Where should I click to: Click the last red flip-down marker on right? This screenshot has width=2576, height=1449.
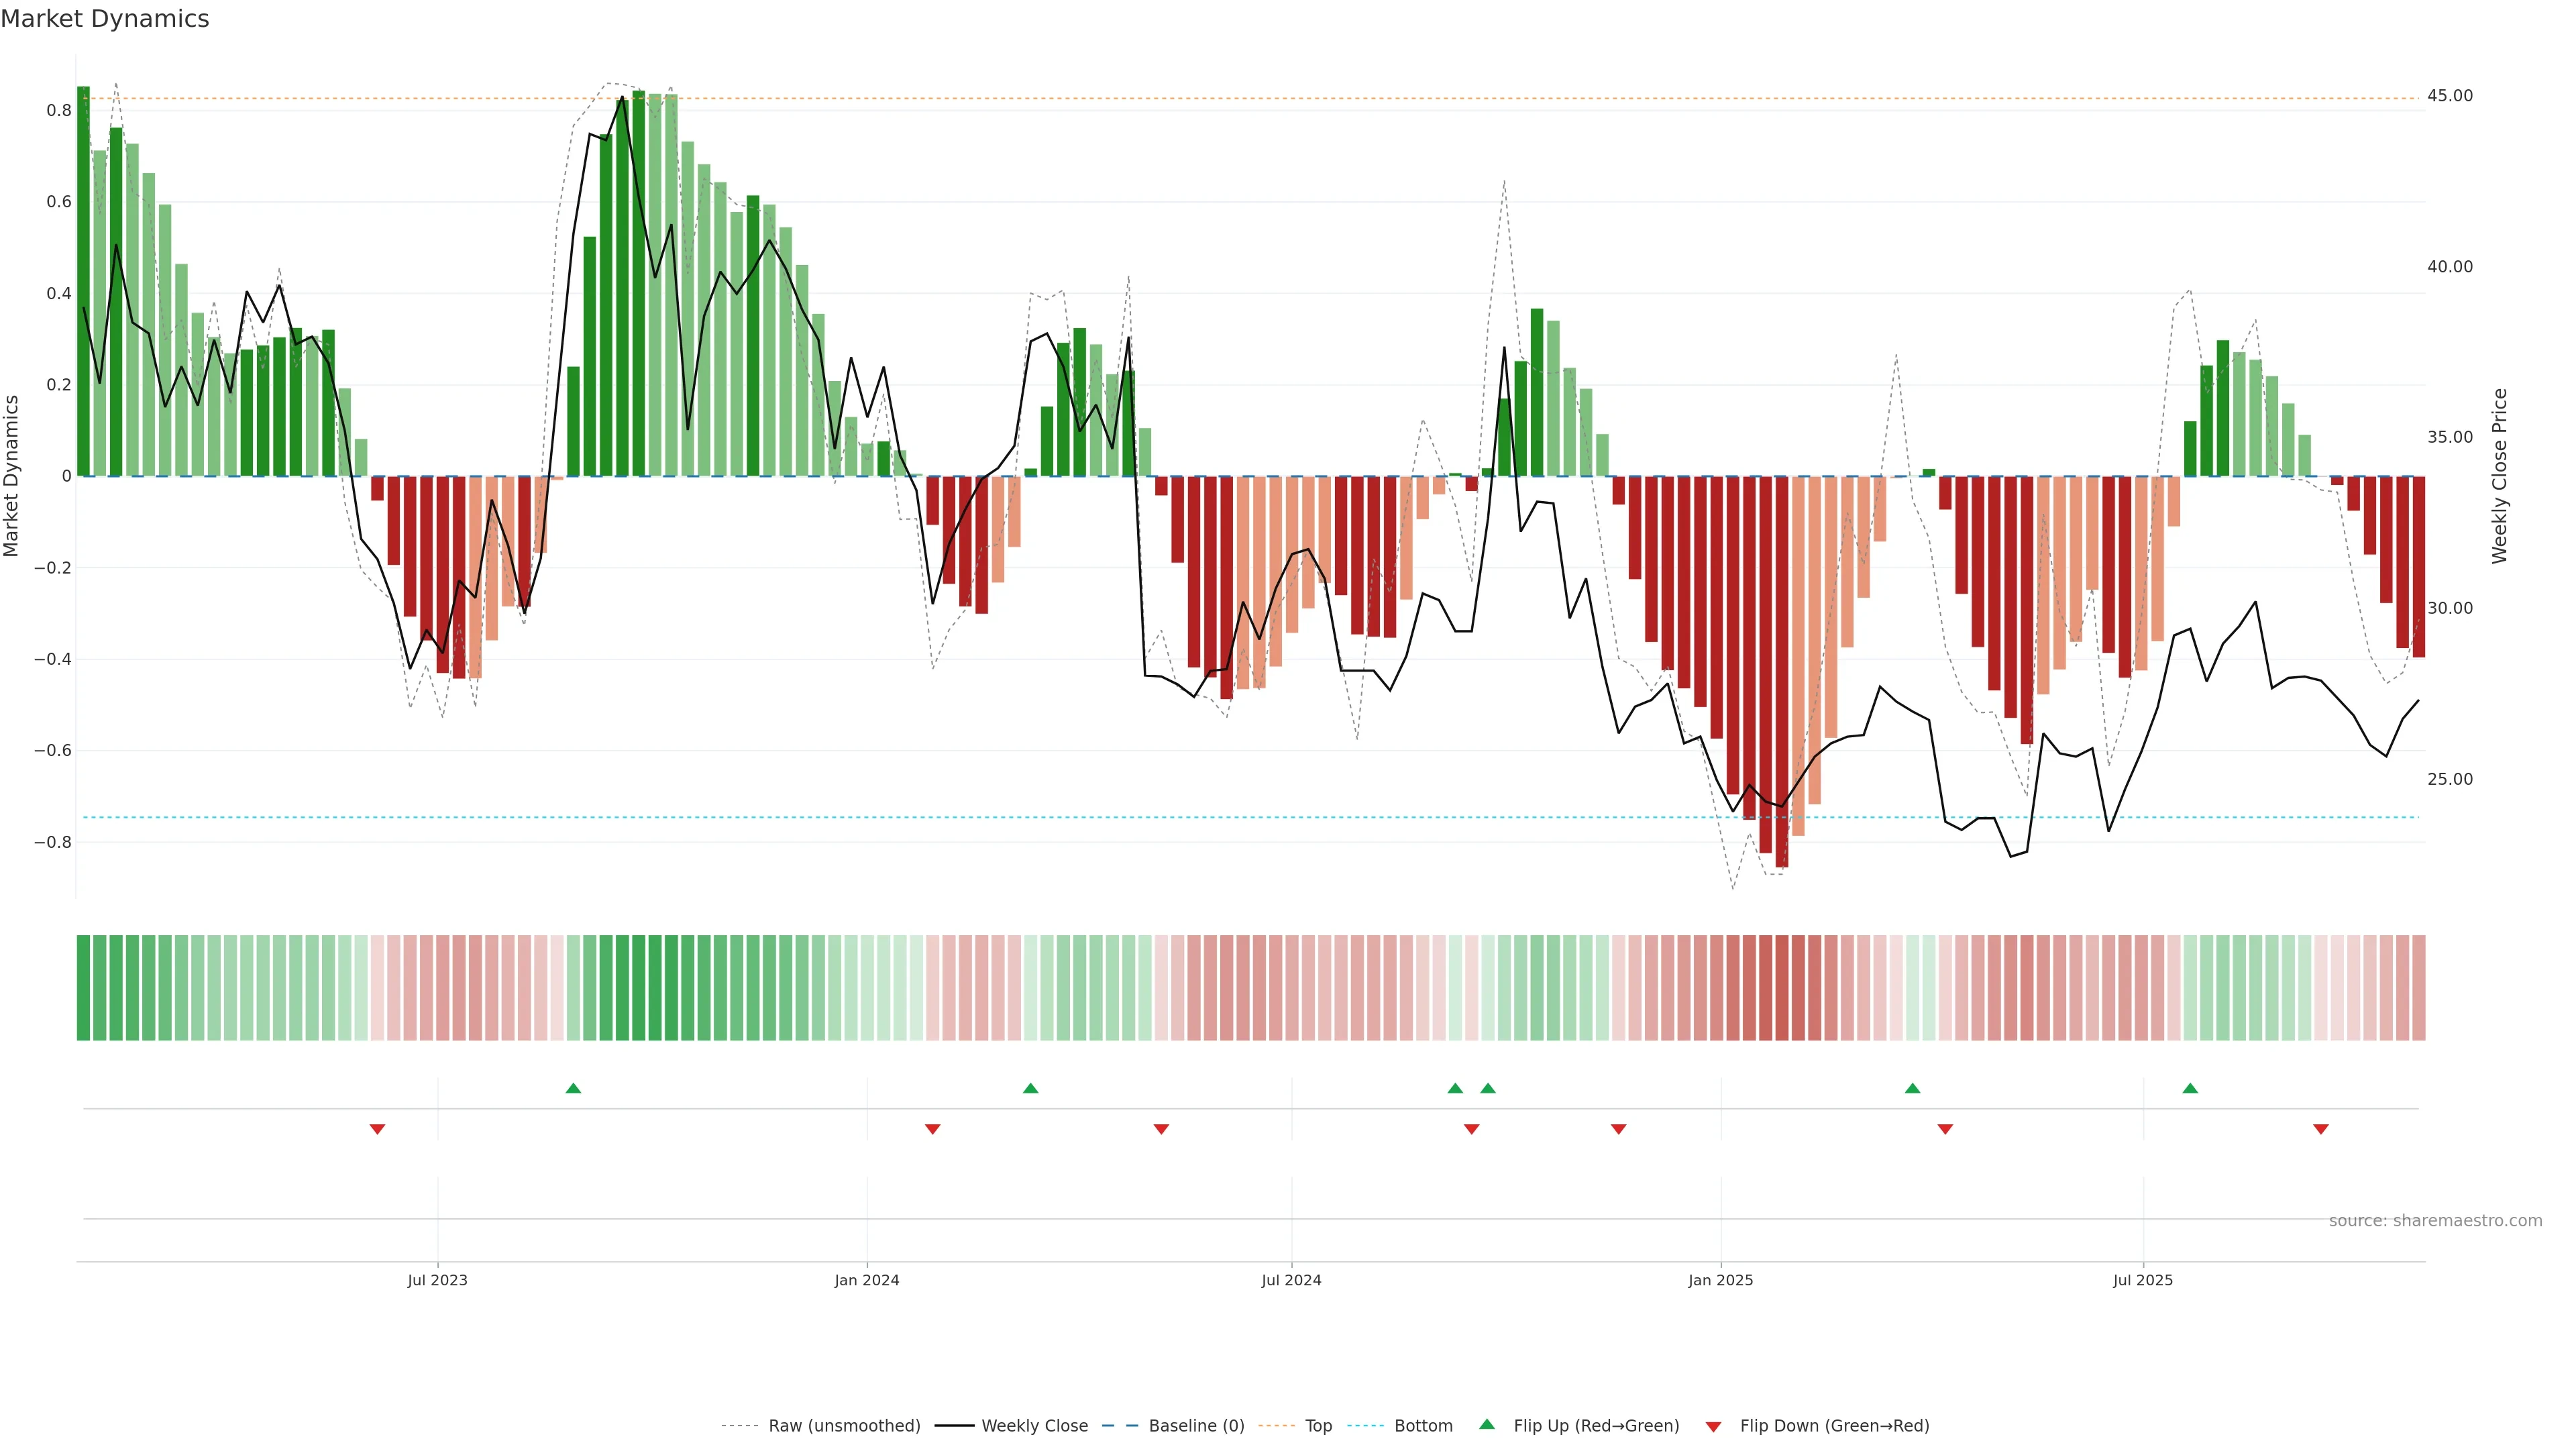click(x=2321, y=1129)
